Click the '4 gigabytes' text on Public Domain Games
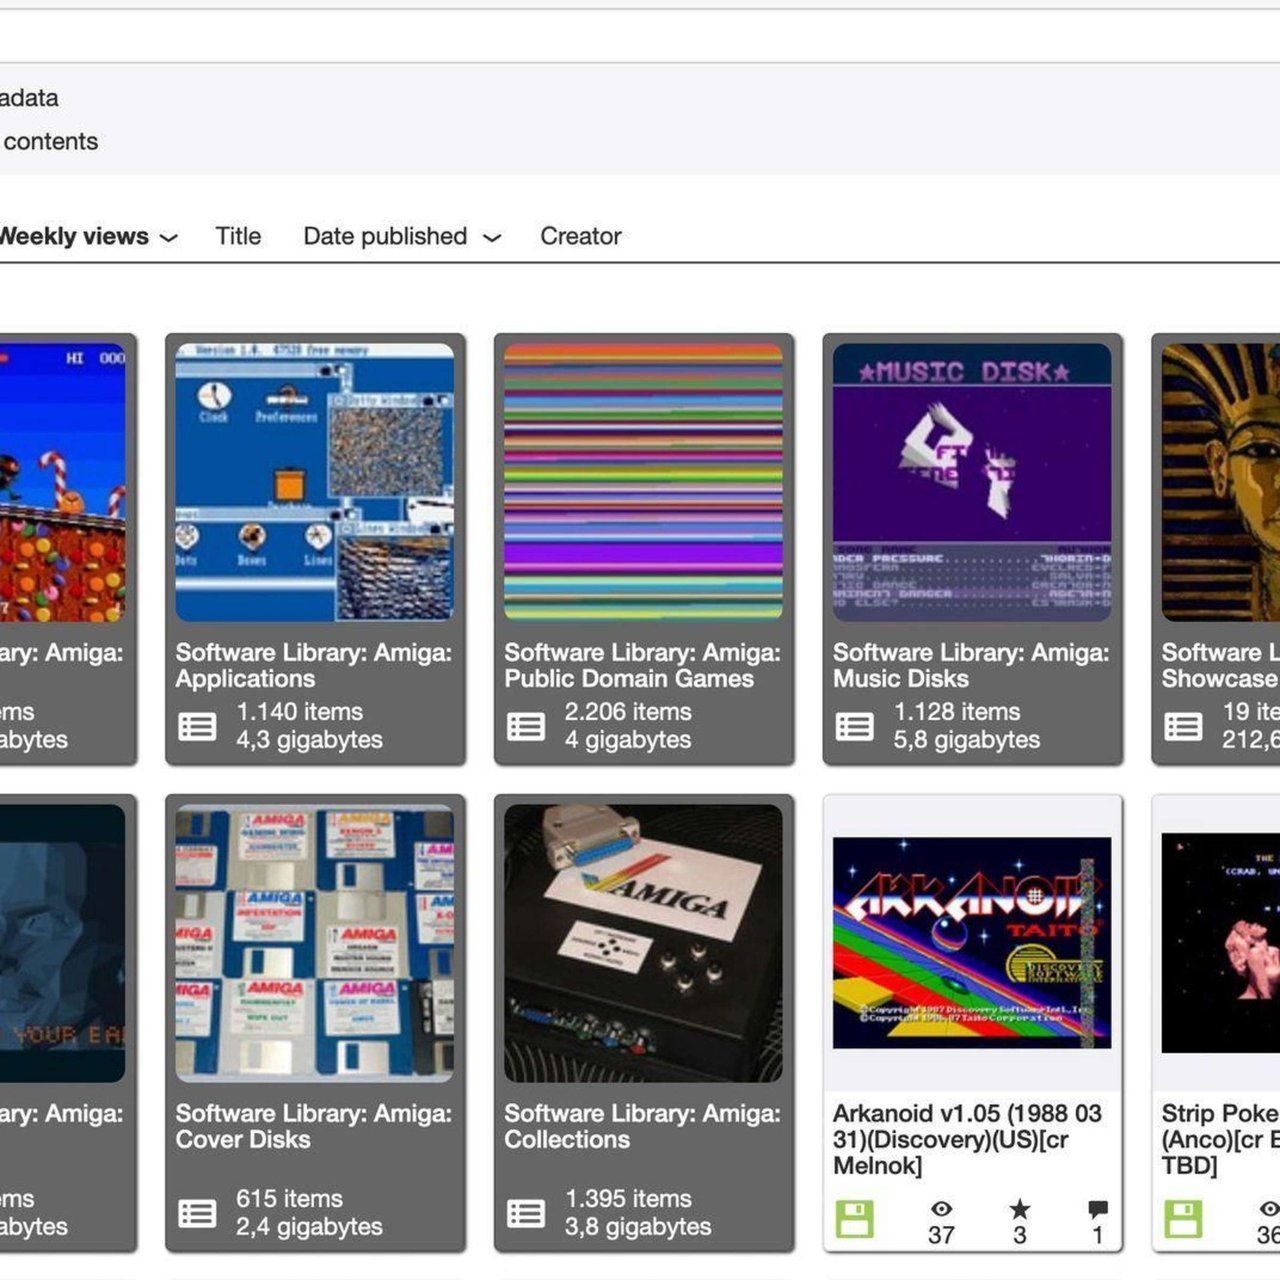The width and height of the screenshot is (1280, 1280). click(x=628, y=740)
